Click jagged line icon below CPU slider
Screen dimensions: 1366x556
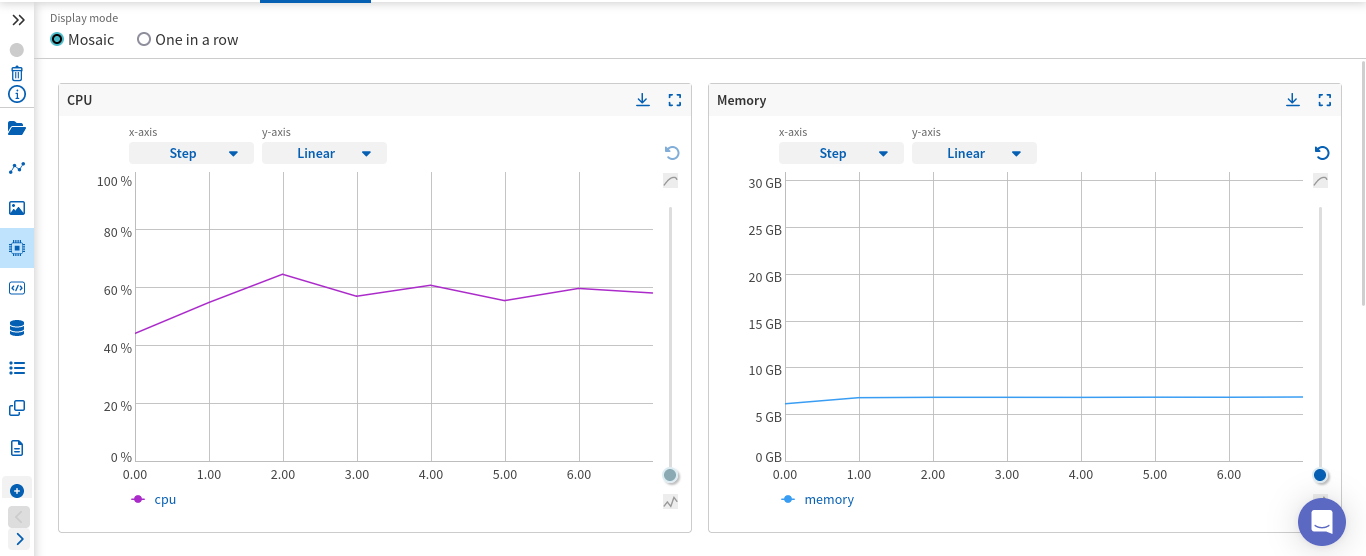pyautogui.click(x=671, y=502)
